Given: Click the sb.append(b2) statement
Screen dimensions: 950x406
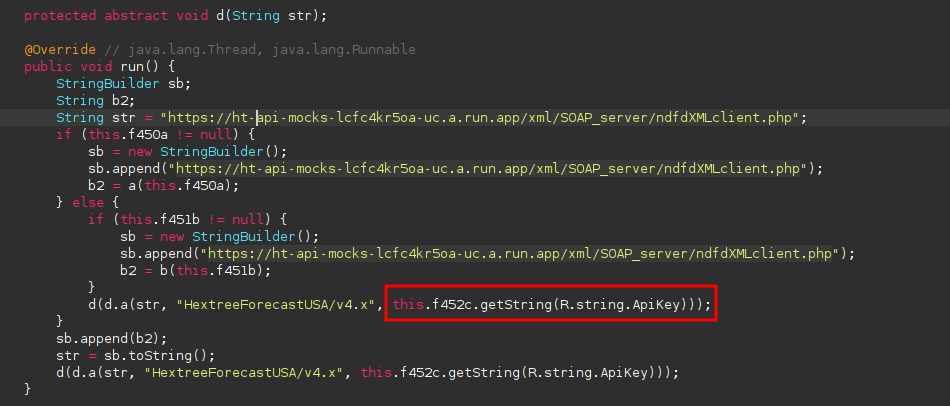Looking at the screenshot, I should pos(112,338).
